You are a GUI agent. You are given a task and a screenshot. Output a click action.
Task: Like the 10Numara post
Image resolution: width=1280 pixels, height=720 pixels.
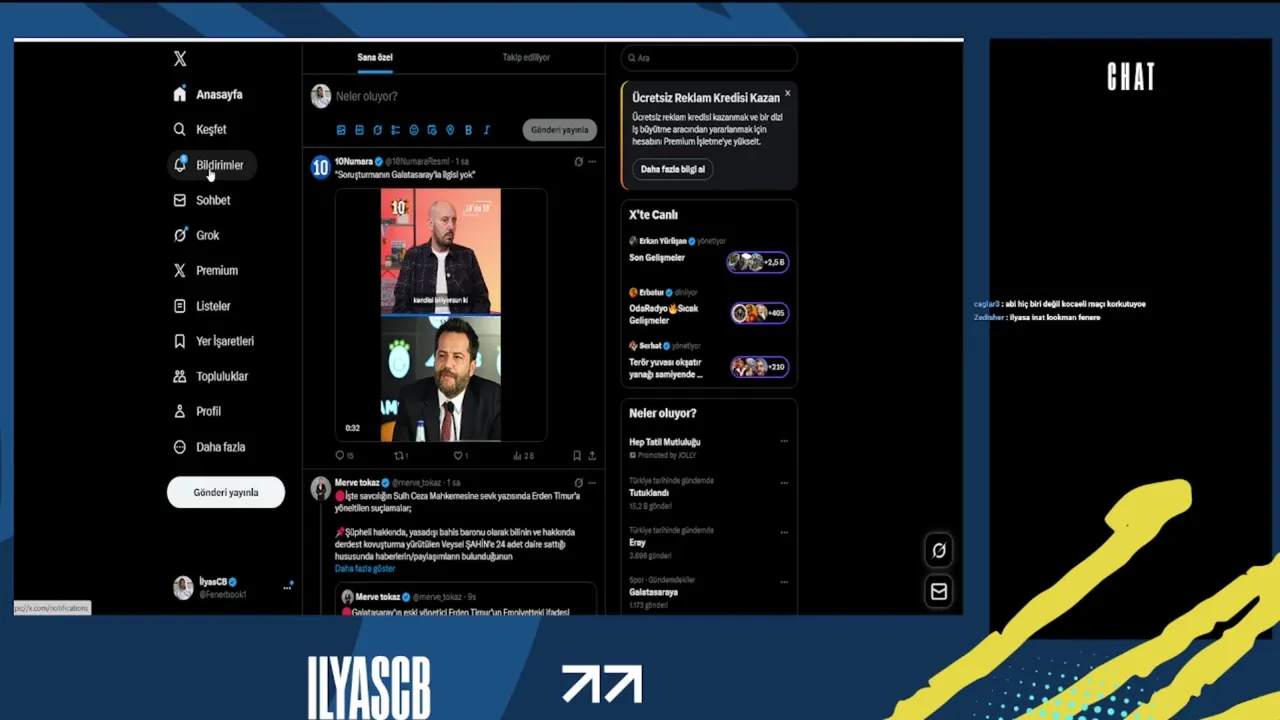click(x=459, y=455)
